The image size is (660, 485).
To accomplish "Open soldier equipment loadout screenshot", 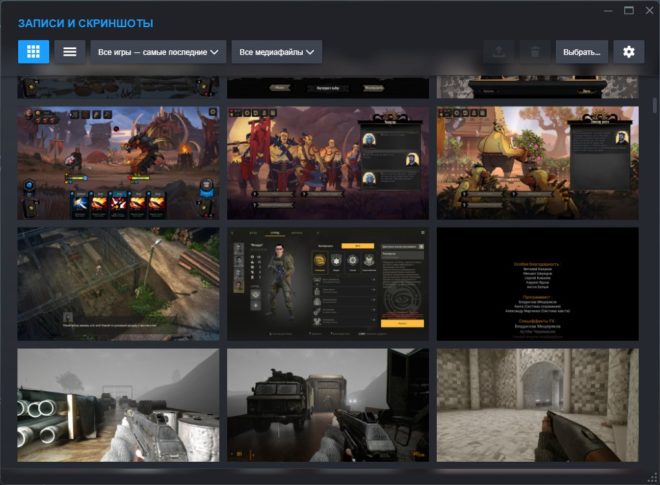I will 328,284.
